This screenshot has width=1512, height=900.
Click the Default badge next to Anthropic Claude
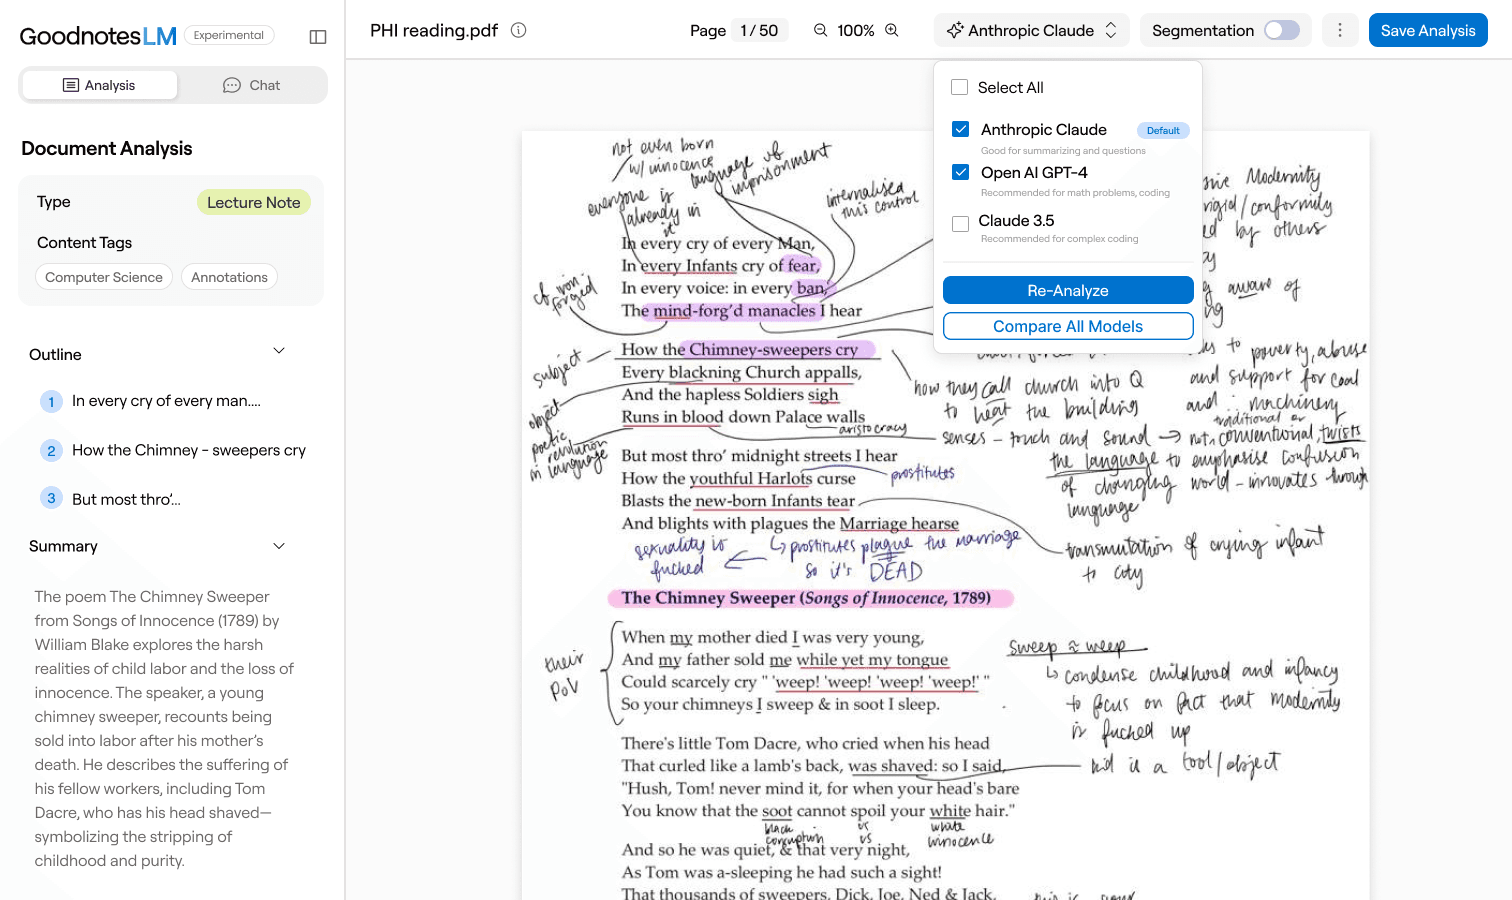(x=1163, y=130)
